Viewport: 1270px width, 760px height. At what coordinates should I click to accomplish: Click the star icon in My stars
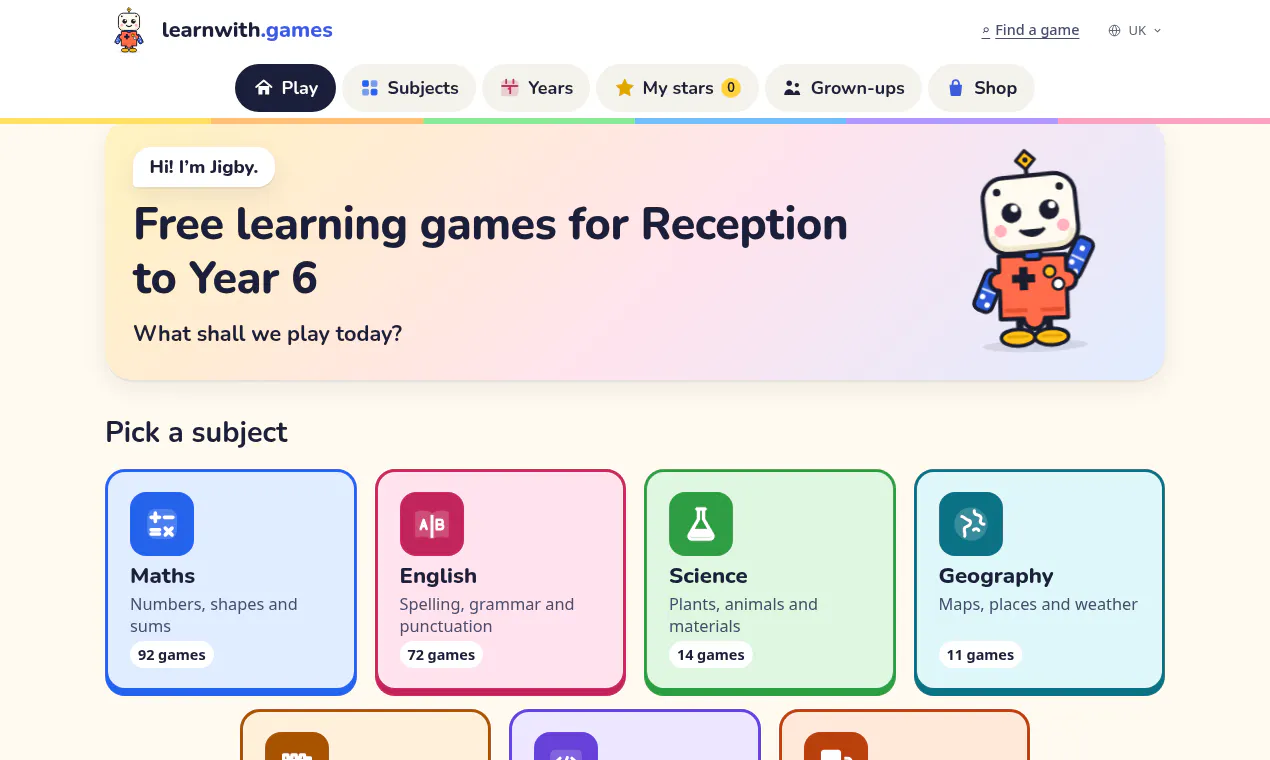click(x=625, y=88)
